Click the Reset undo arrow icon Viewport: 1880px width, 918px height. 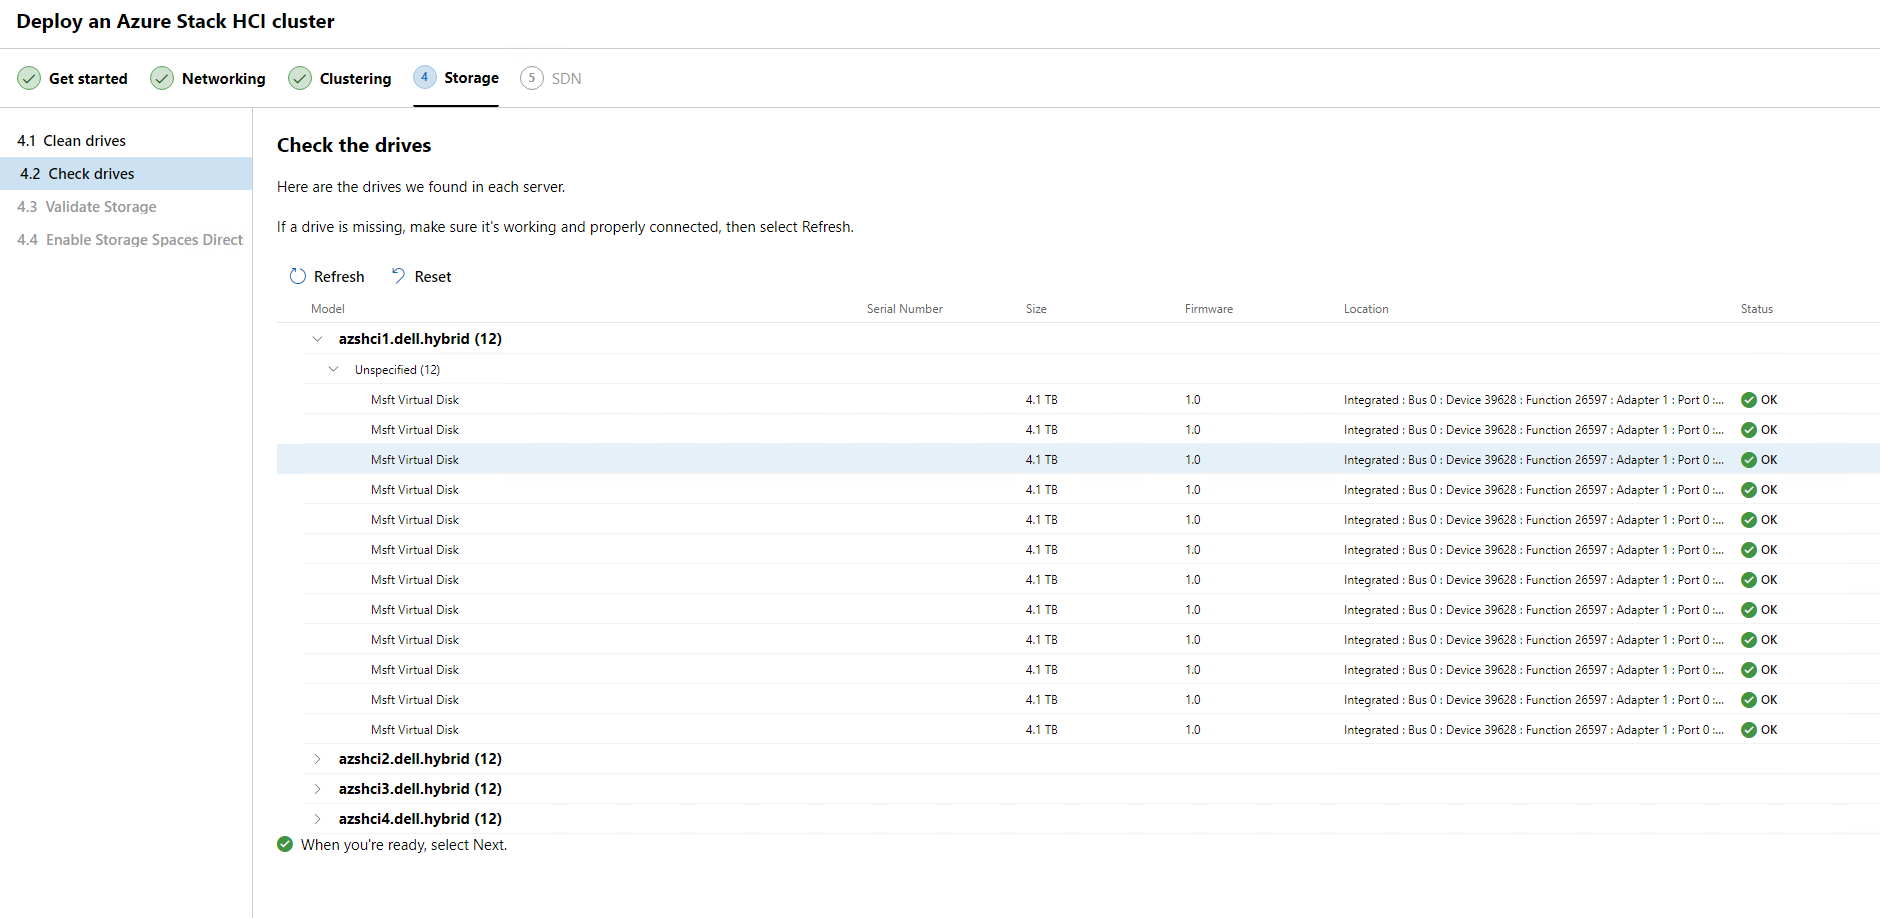point(399,276)
